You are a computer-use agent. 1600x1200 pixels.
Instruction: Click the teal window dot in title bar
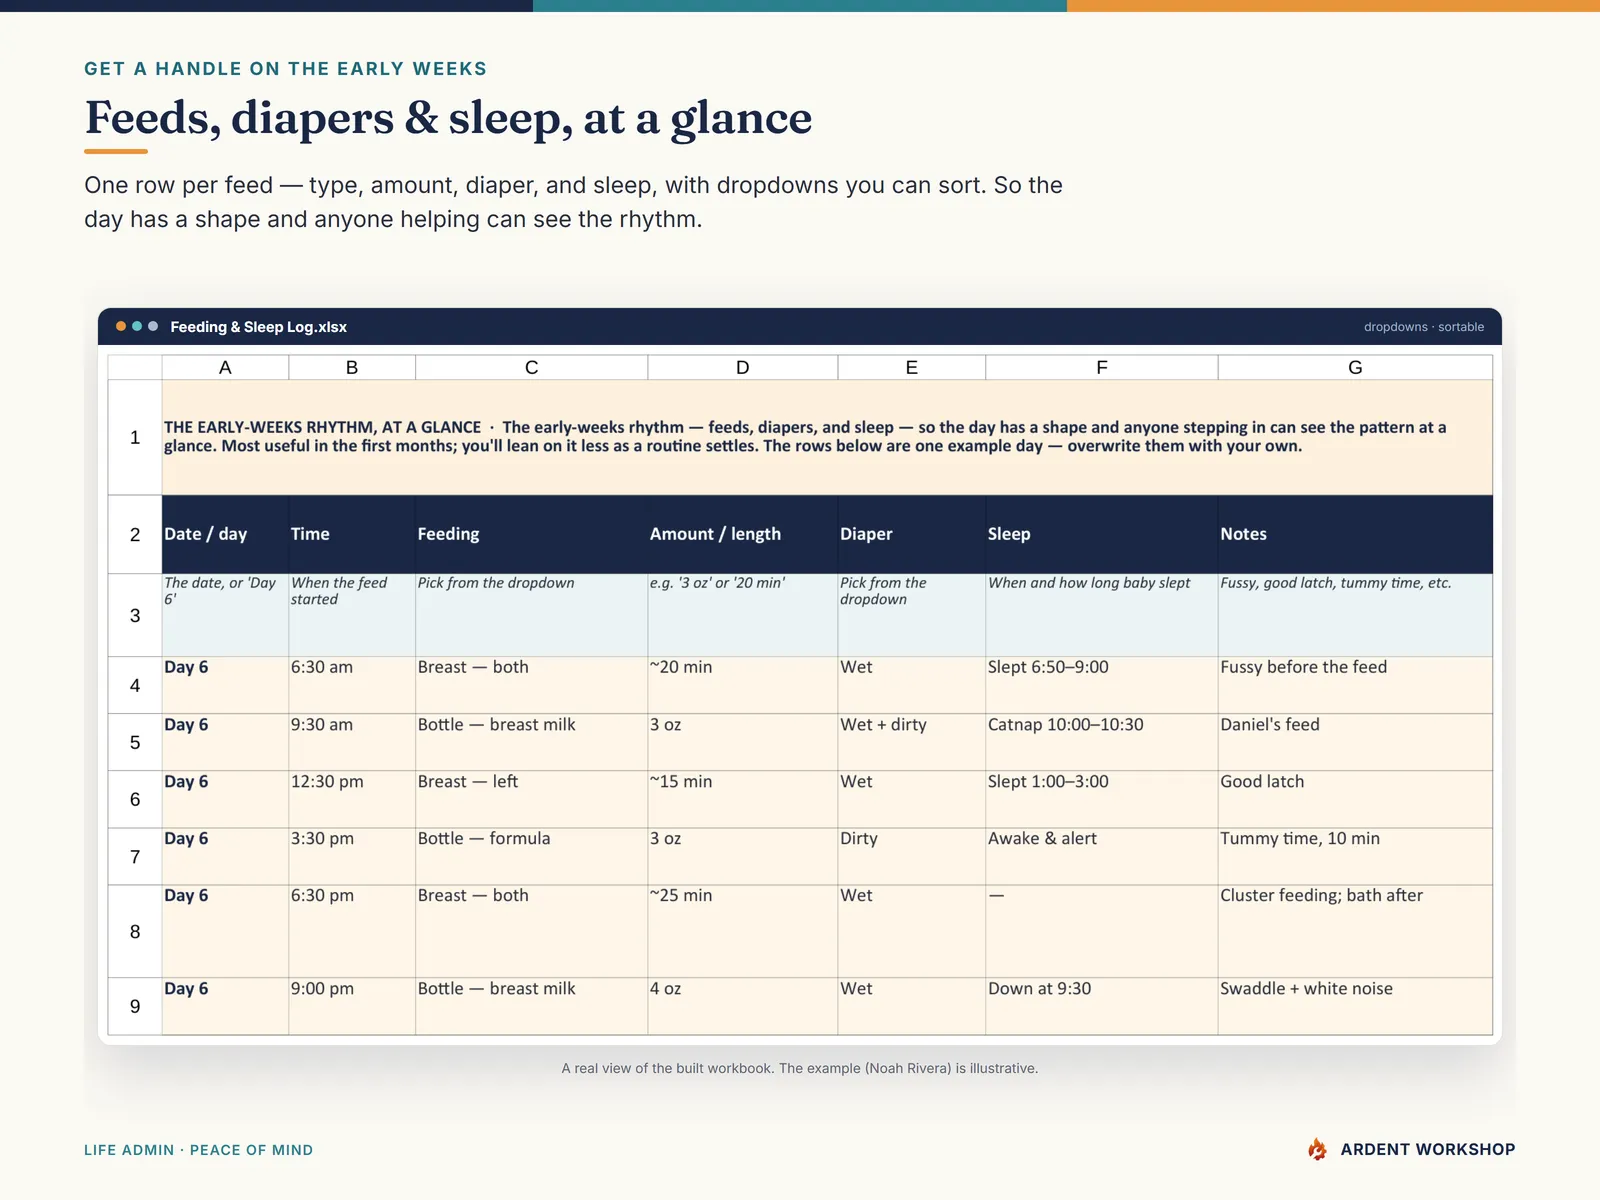pyautogui.click(x=137, y=326)
